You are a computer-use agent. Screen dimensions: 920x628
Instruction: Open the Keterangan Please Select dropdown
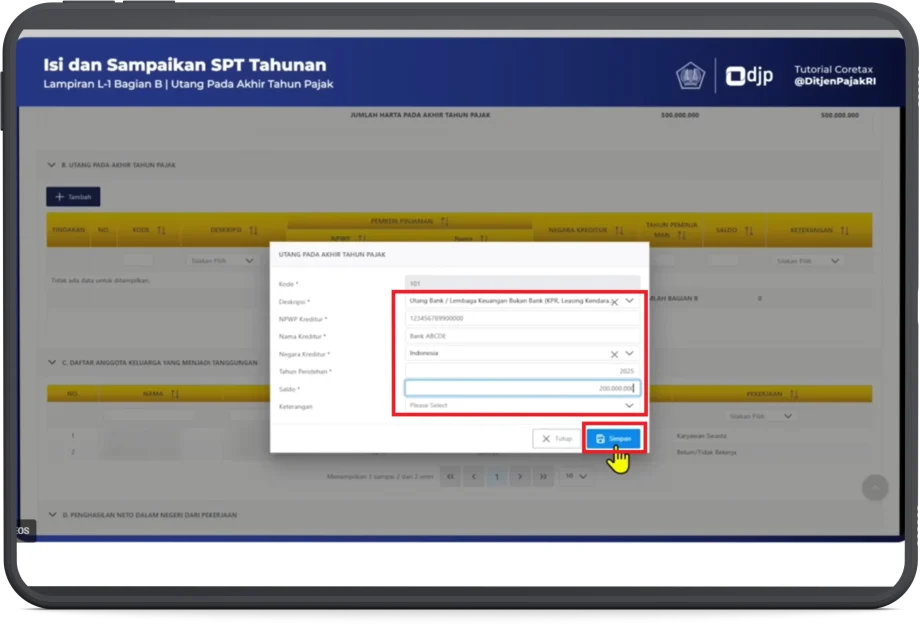(x=629, y=406)
